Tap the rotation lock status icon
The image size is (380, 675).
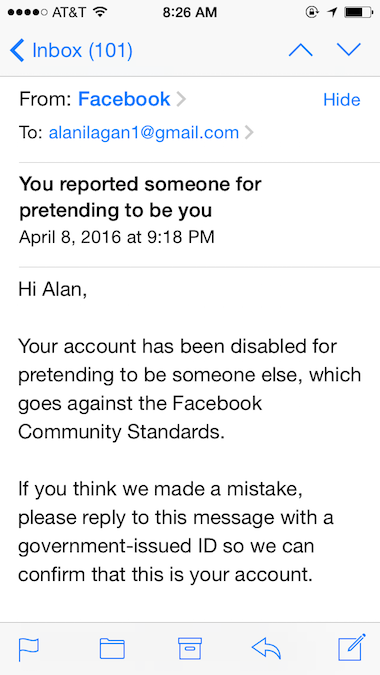(x=311, y=12)
